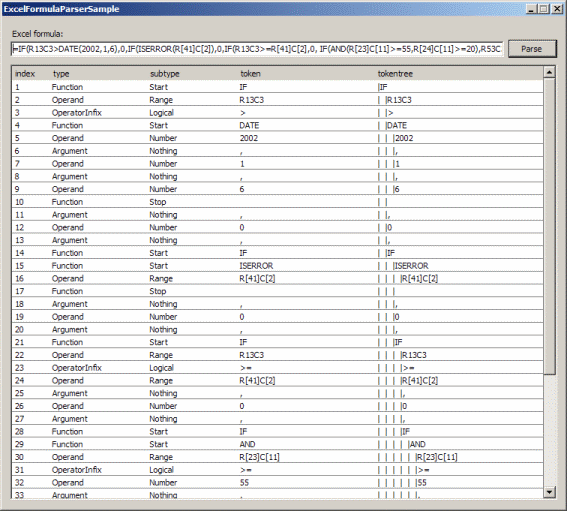Screen dimensions: 567x511
Task: Select row 32 with number 55
Action: [277, 483]
